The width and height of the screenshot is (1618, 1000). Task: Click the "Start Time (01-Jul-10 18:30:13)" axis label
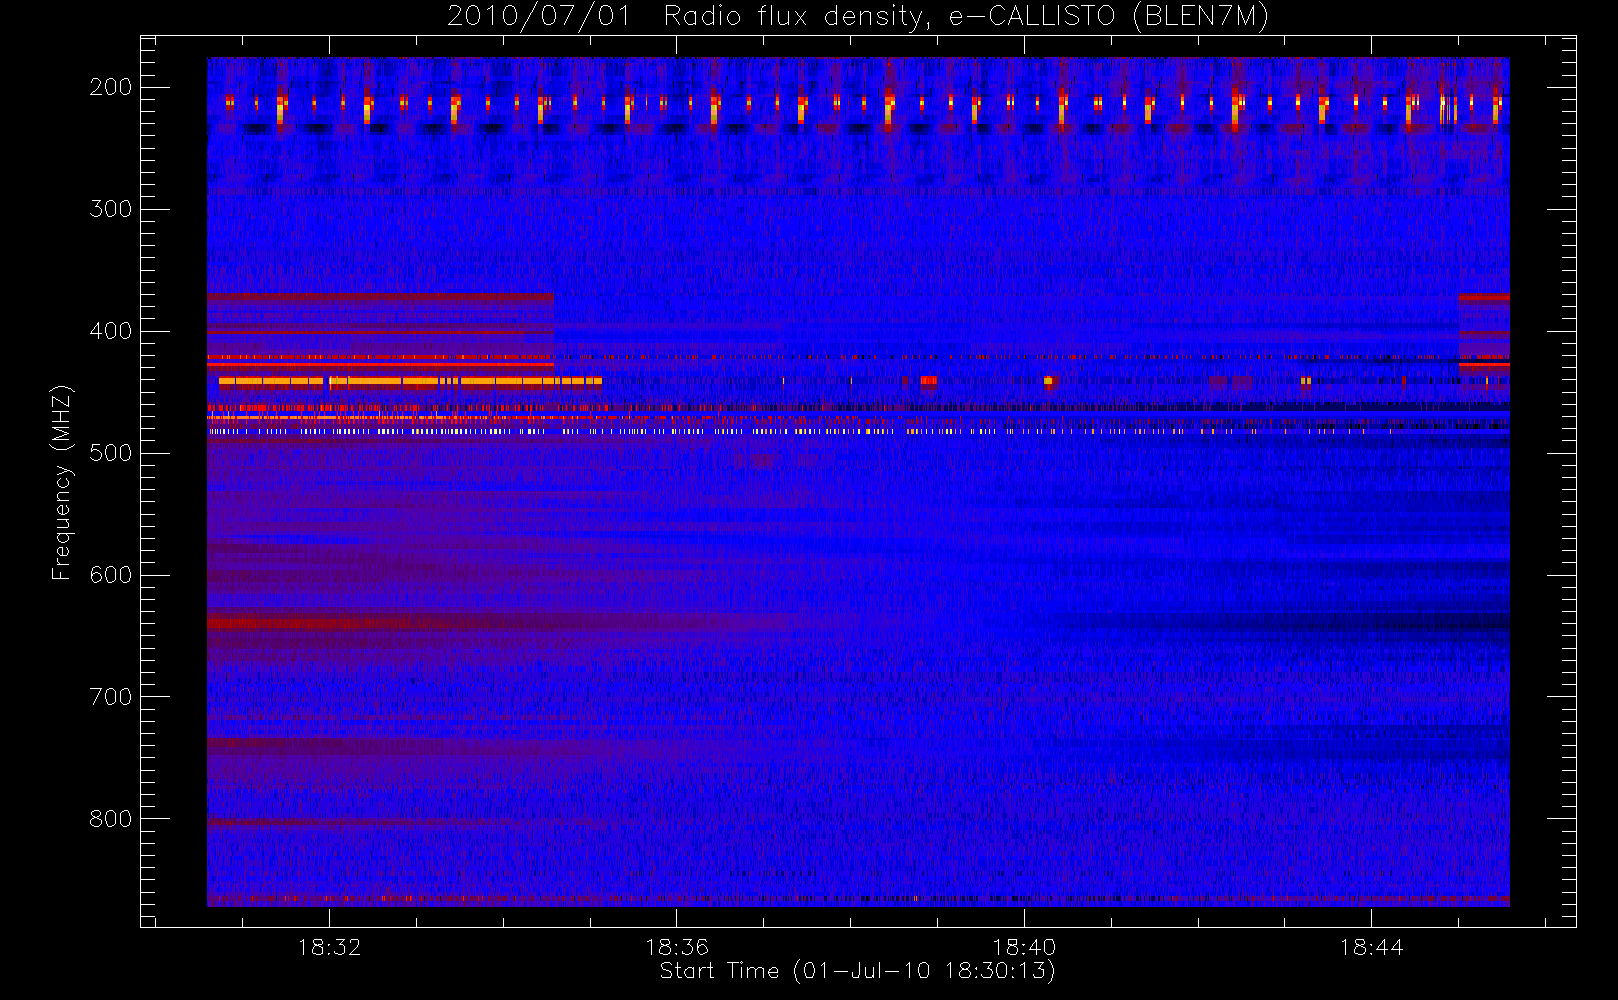pos(858,971)
